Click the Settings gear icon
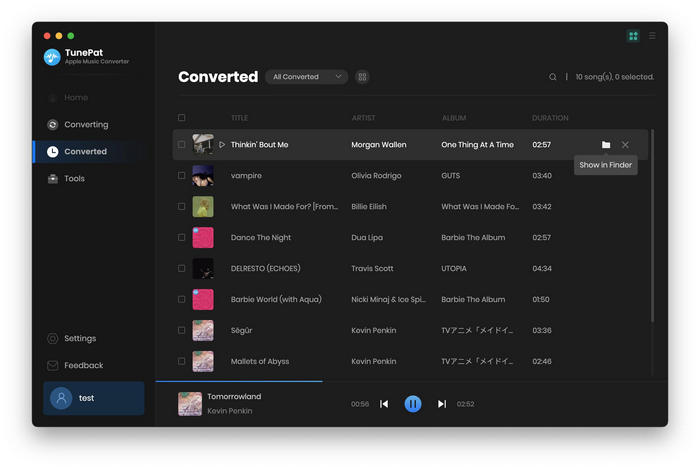700x469 pixels. (x=53, y=338)
